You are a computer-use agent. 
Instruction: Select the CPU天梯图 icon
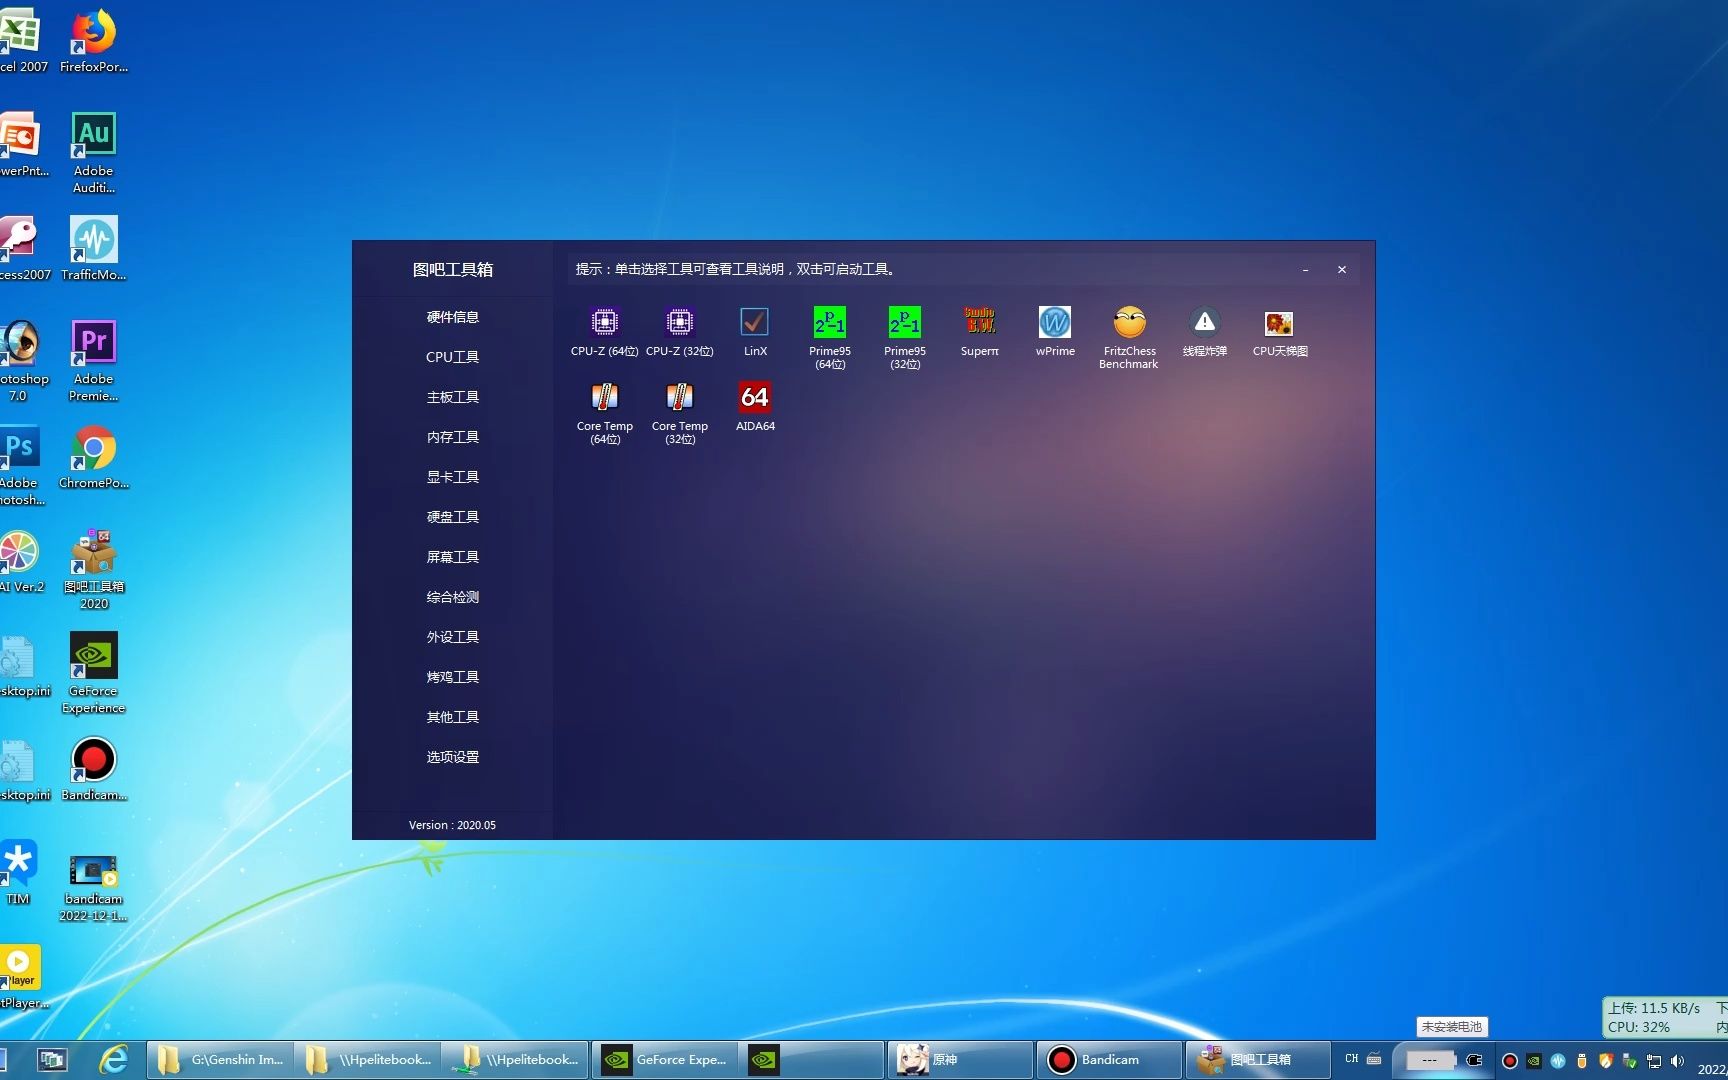pyautogui.click(x=1280, y=323)
